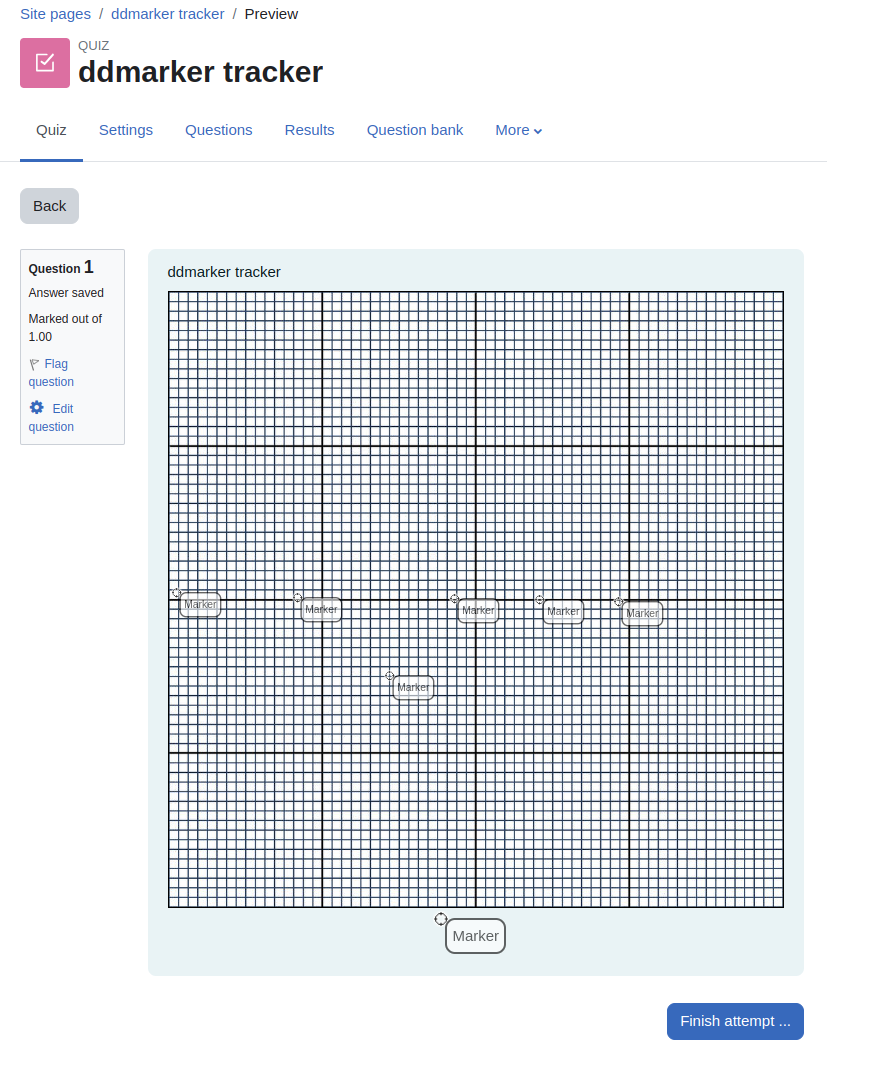Select the unplaced Marker below the grid

click(x=475, y=936)
